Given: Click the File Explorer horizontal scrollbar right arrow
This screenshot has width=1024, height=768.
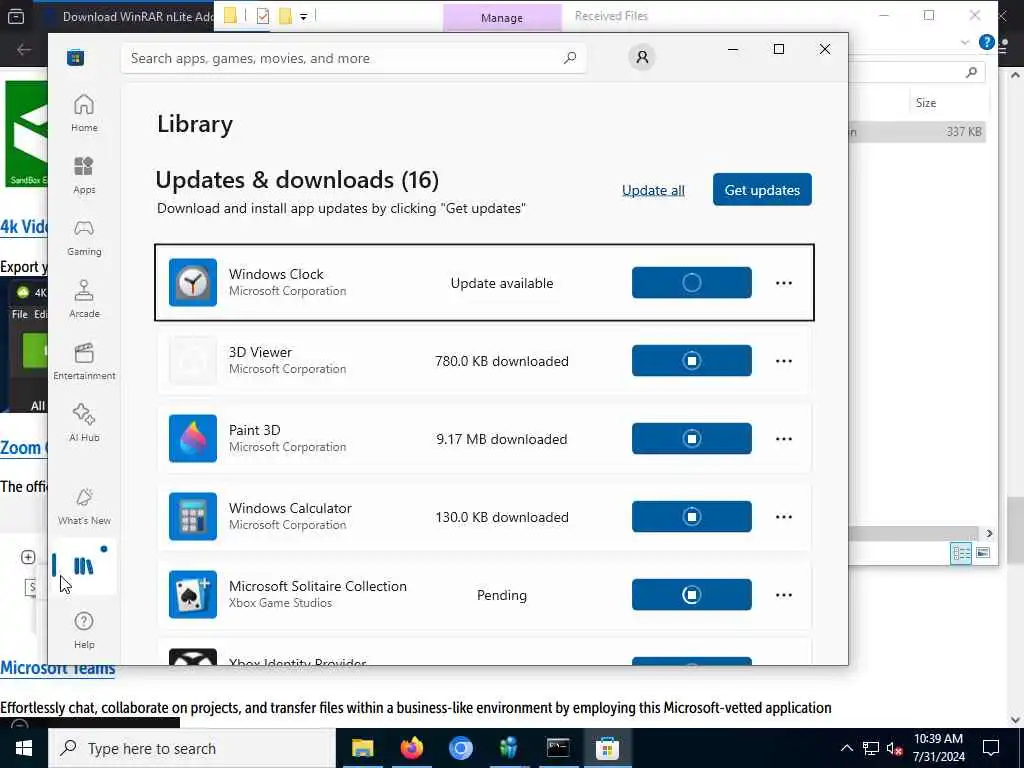Looking at the screenshot, I should 989,534.
